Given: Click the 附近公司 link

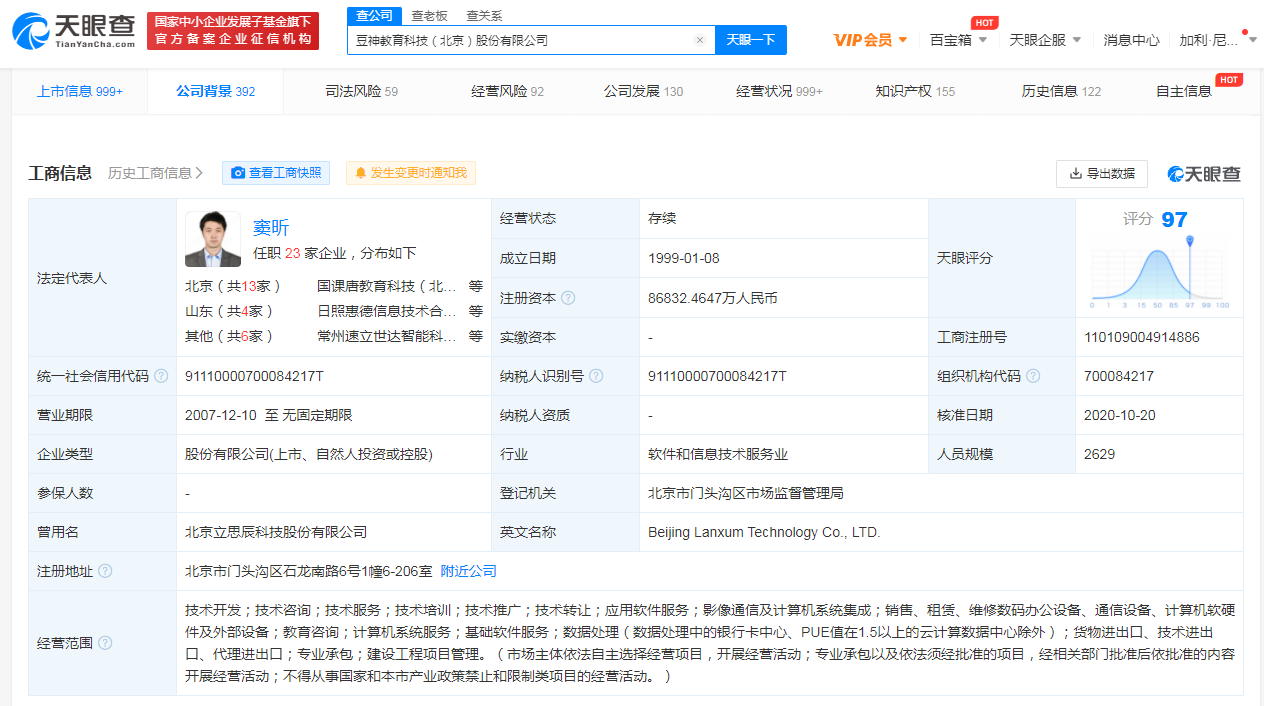Looking at the screenshot, I should pyautogui.click(x=469, y=571).
